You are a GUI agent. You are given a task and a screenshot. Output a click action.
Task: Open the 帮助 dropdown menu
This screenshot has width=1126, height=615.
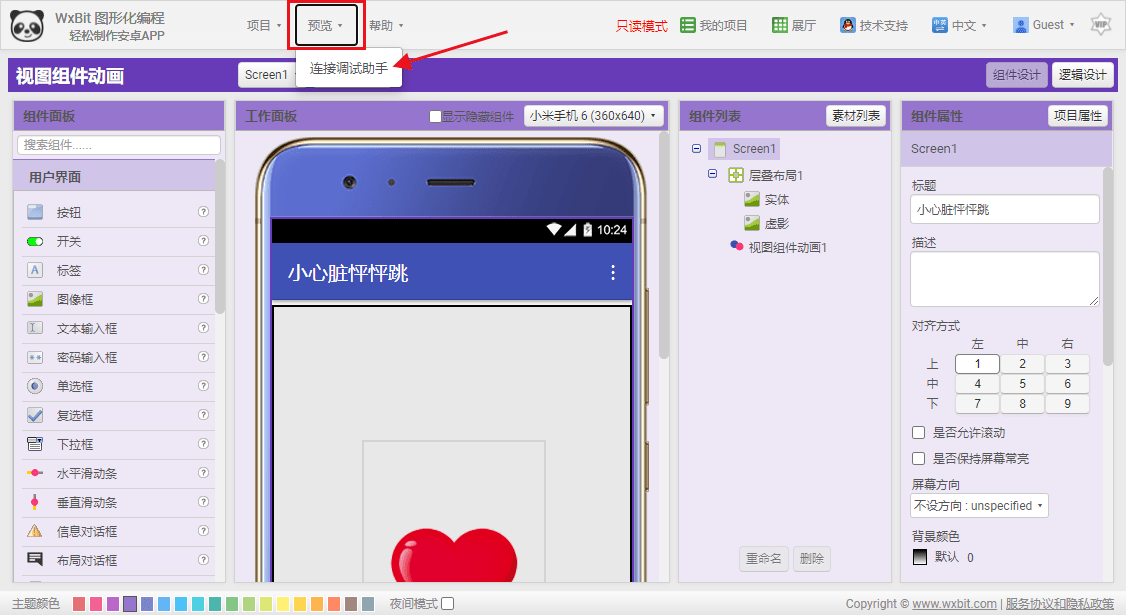tap(386, 26)
